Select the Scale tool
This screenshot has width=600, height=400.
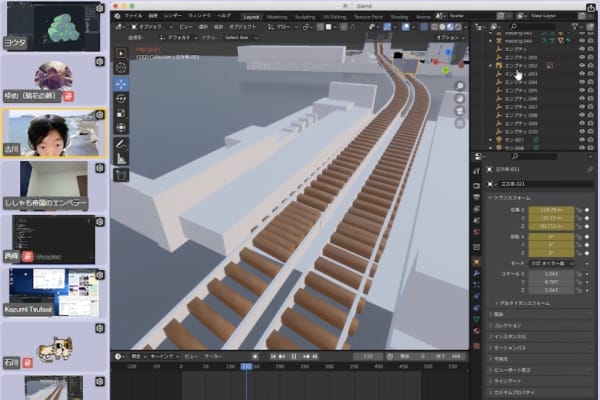tap(122, 112)
